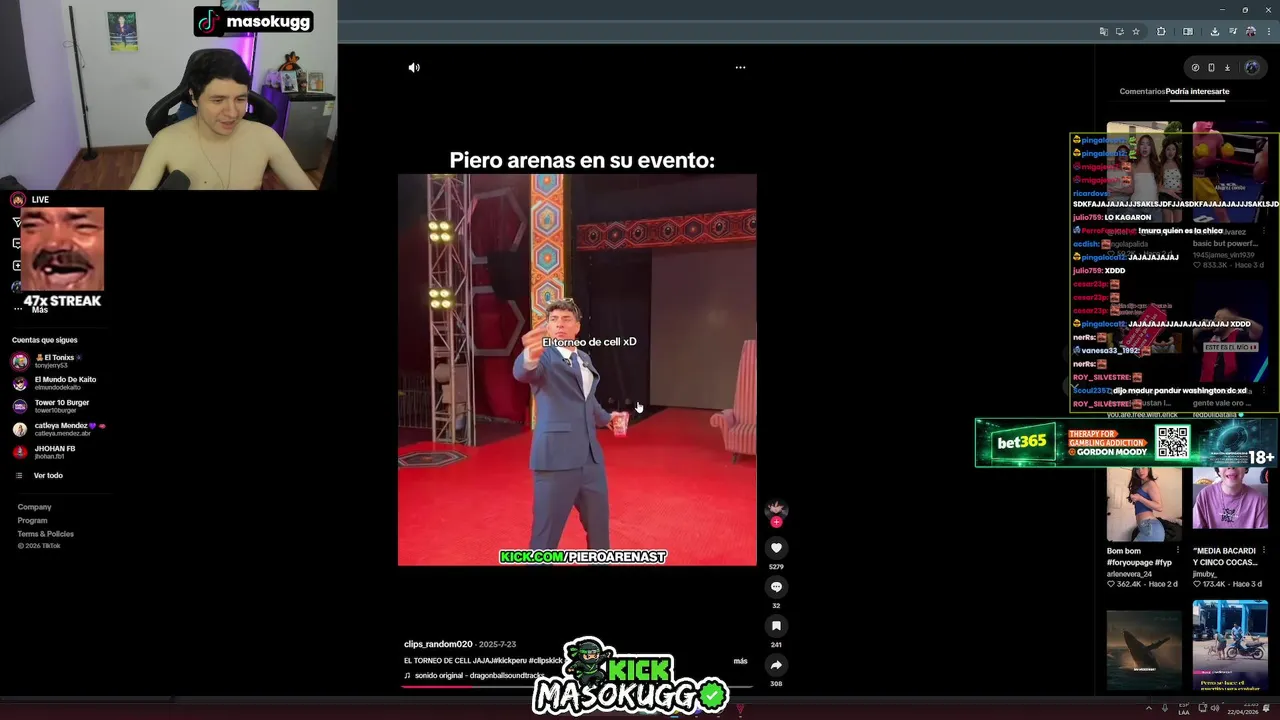Bookmark this page with the star icon
This screenshot has width=1280, height=720.
[1136, 31]
